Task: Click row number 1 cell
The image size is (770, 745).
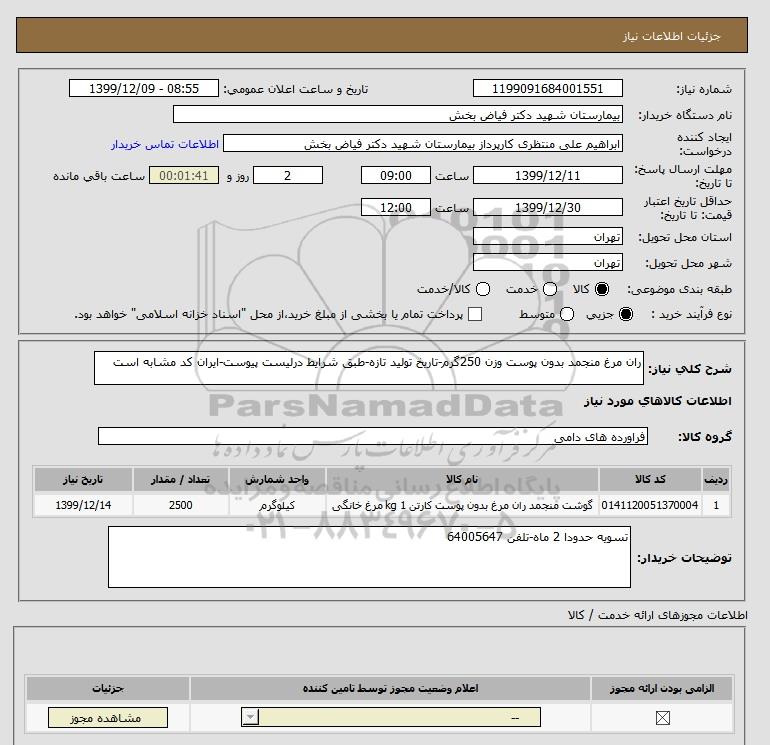Action: 716,505
